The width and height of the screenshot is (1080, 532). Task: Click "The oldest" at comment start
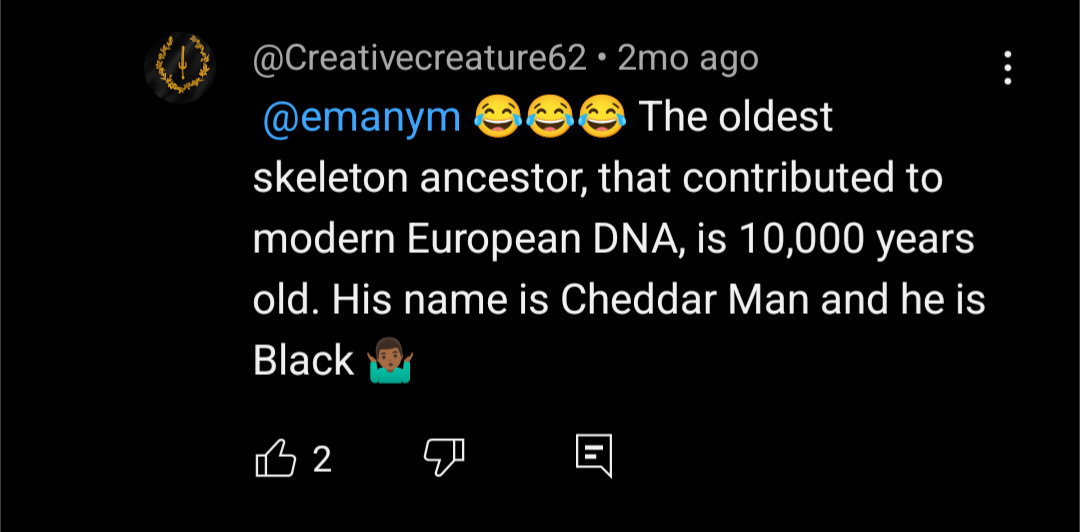pos(735,118)
